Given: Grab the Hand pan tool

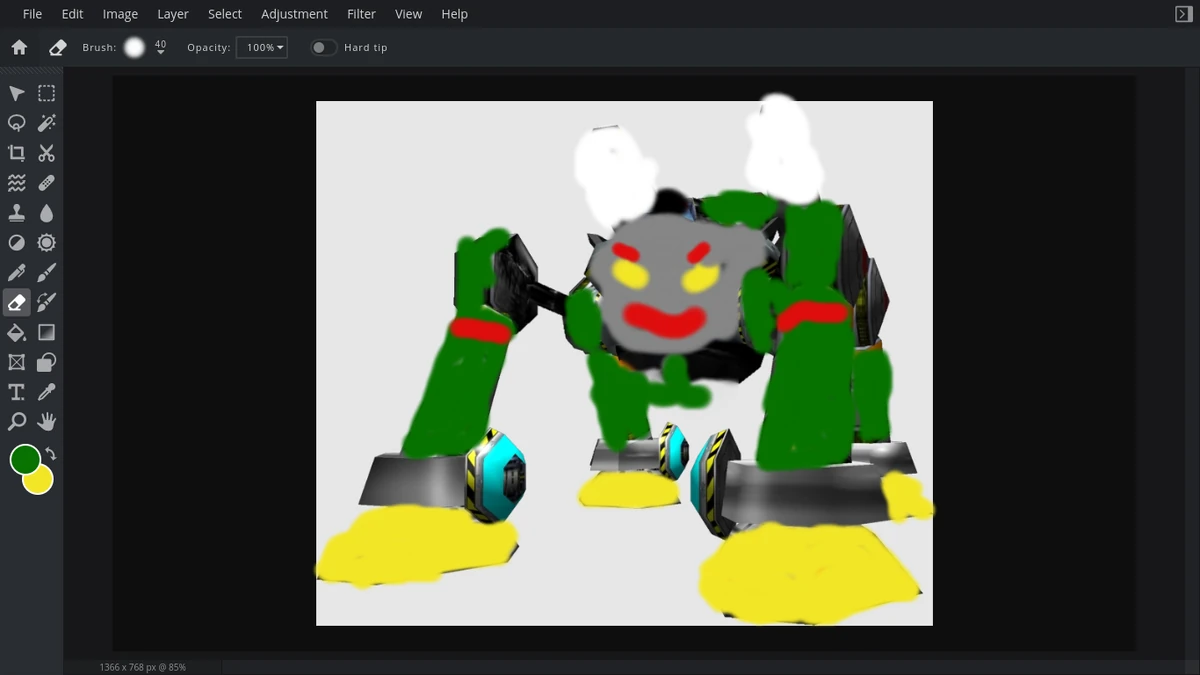Looking at the screenshot, I should [46, 421].
